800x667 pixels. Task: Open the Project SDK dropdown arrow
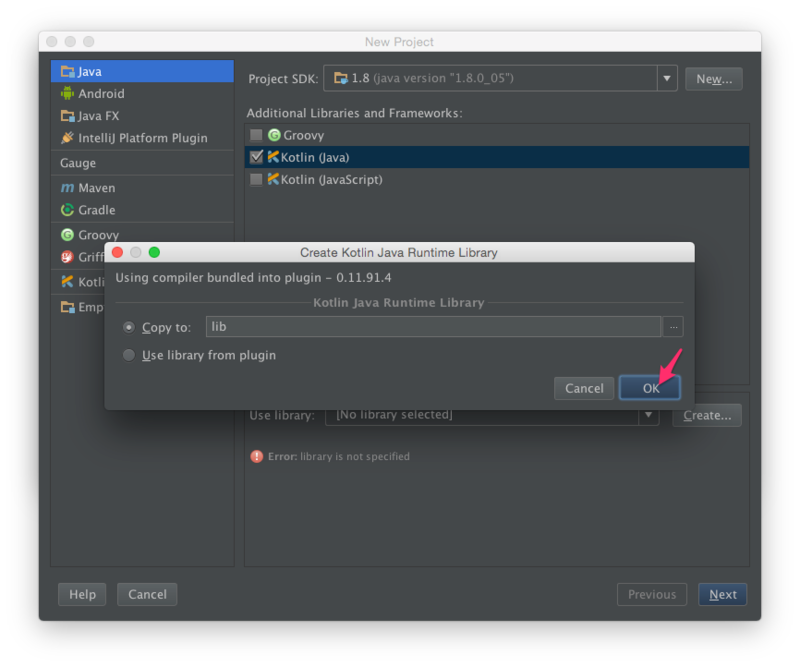coord(667,79)
